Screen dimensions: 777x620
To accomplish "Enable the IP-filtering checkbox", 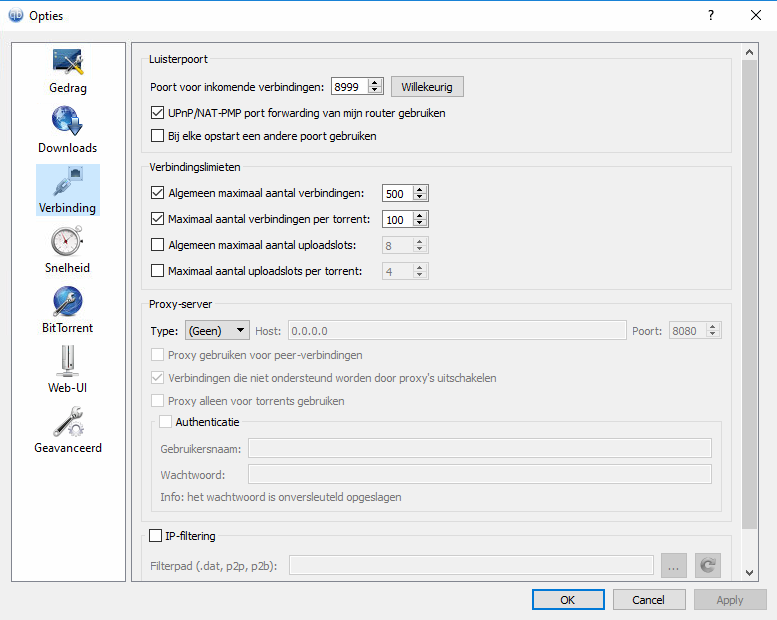I will pyautogui.click(x=155, y=536).
